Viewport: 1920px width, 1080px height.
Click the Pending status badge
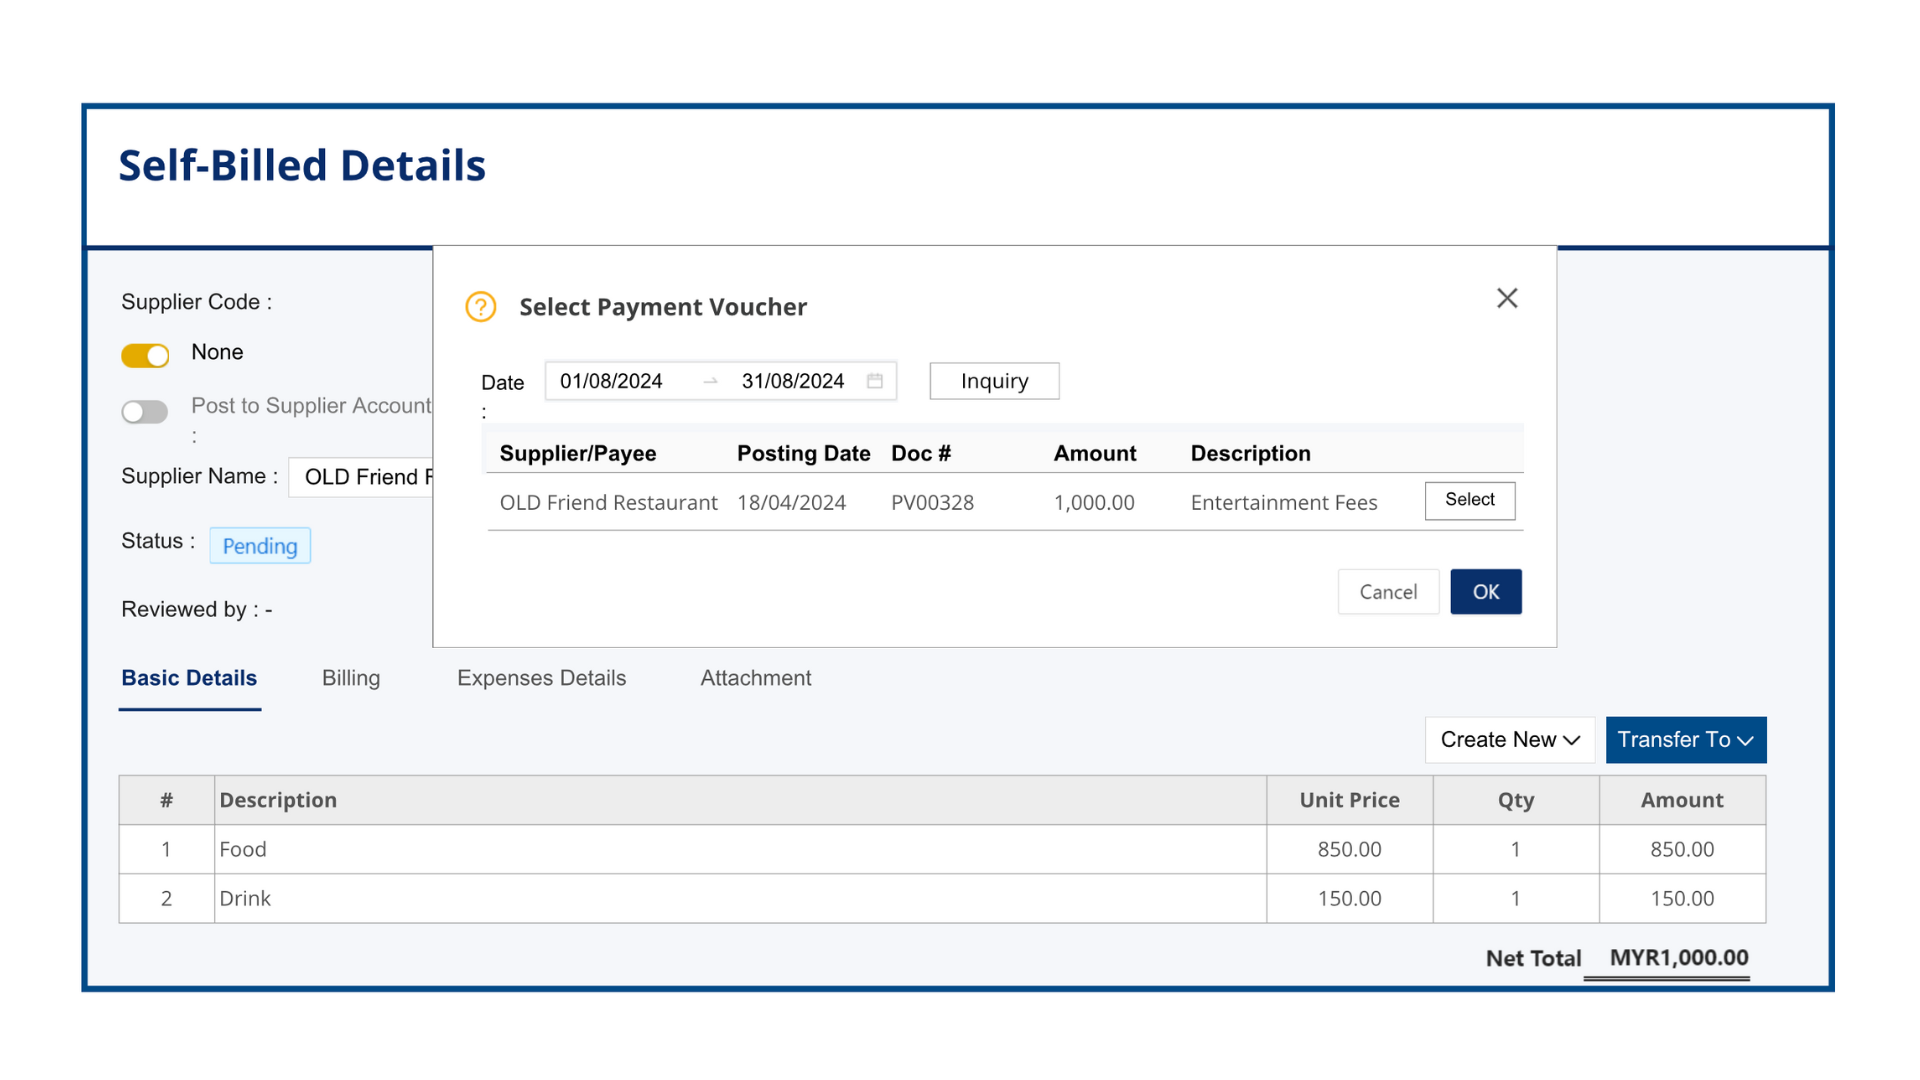point(260,546)
